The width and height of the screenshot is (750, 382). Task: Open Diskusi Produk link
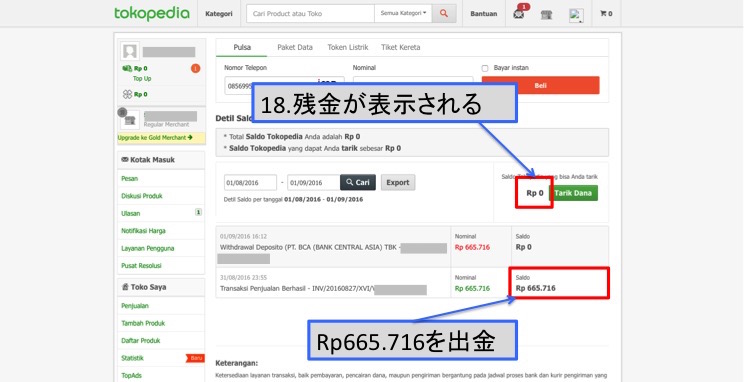142,196
